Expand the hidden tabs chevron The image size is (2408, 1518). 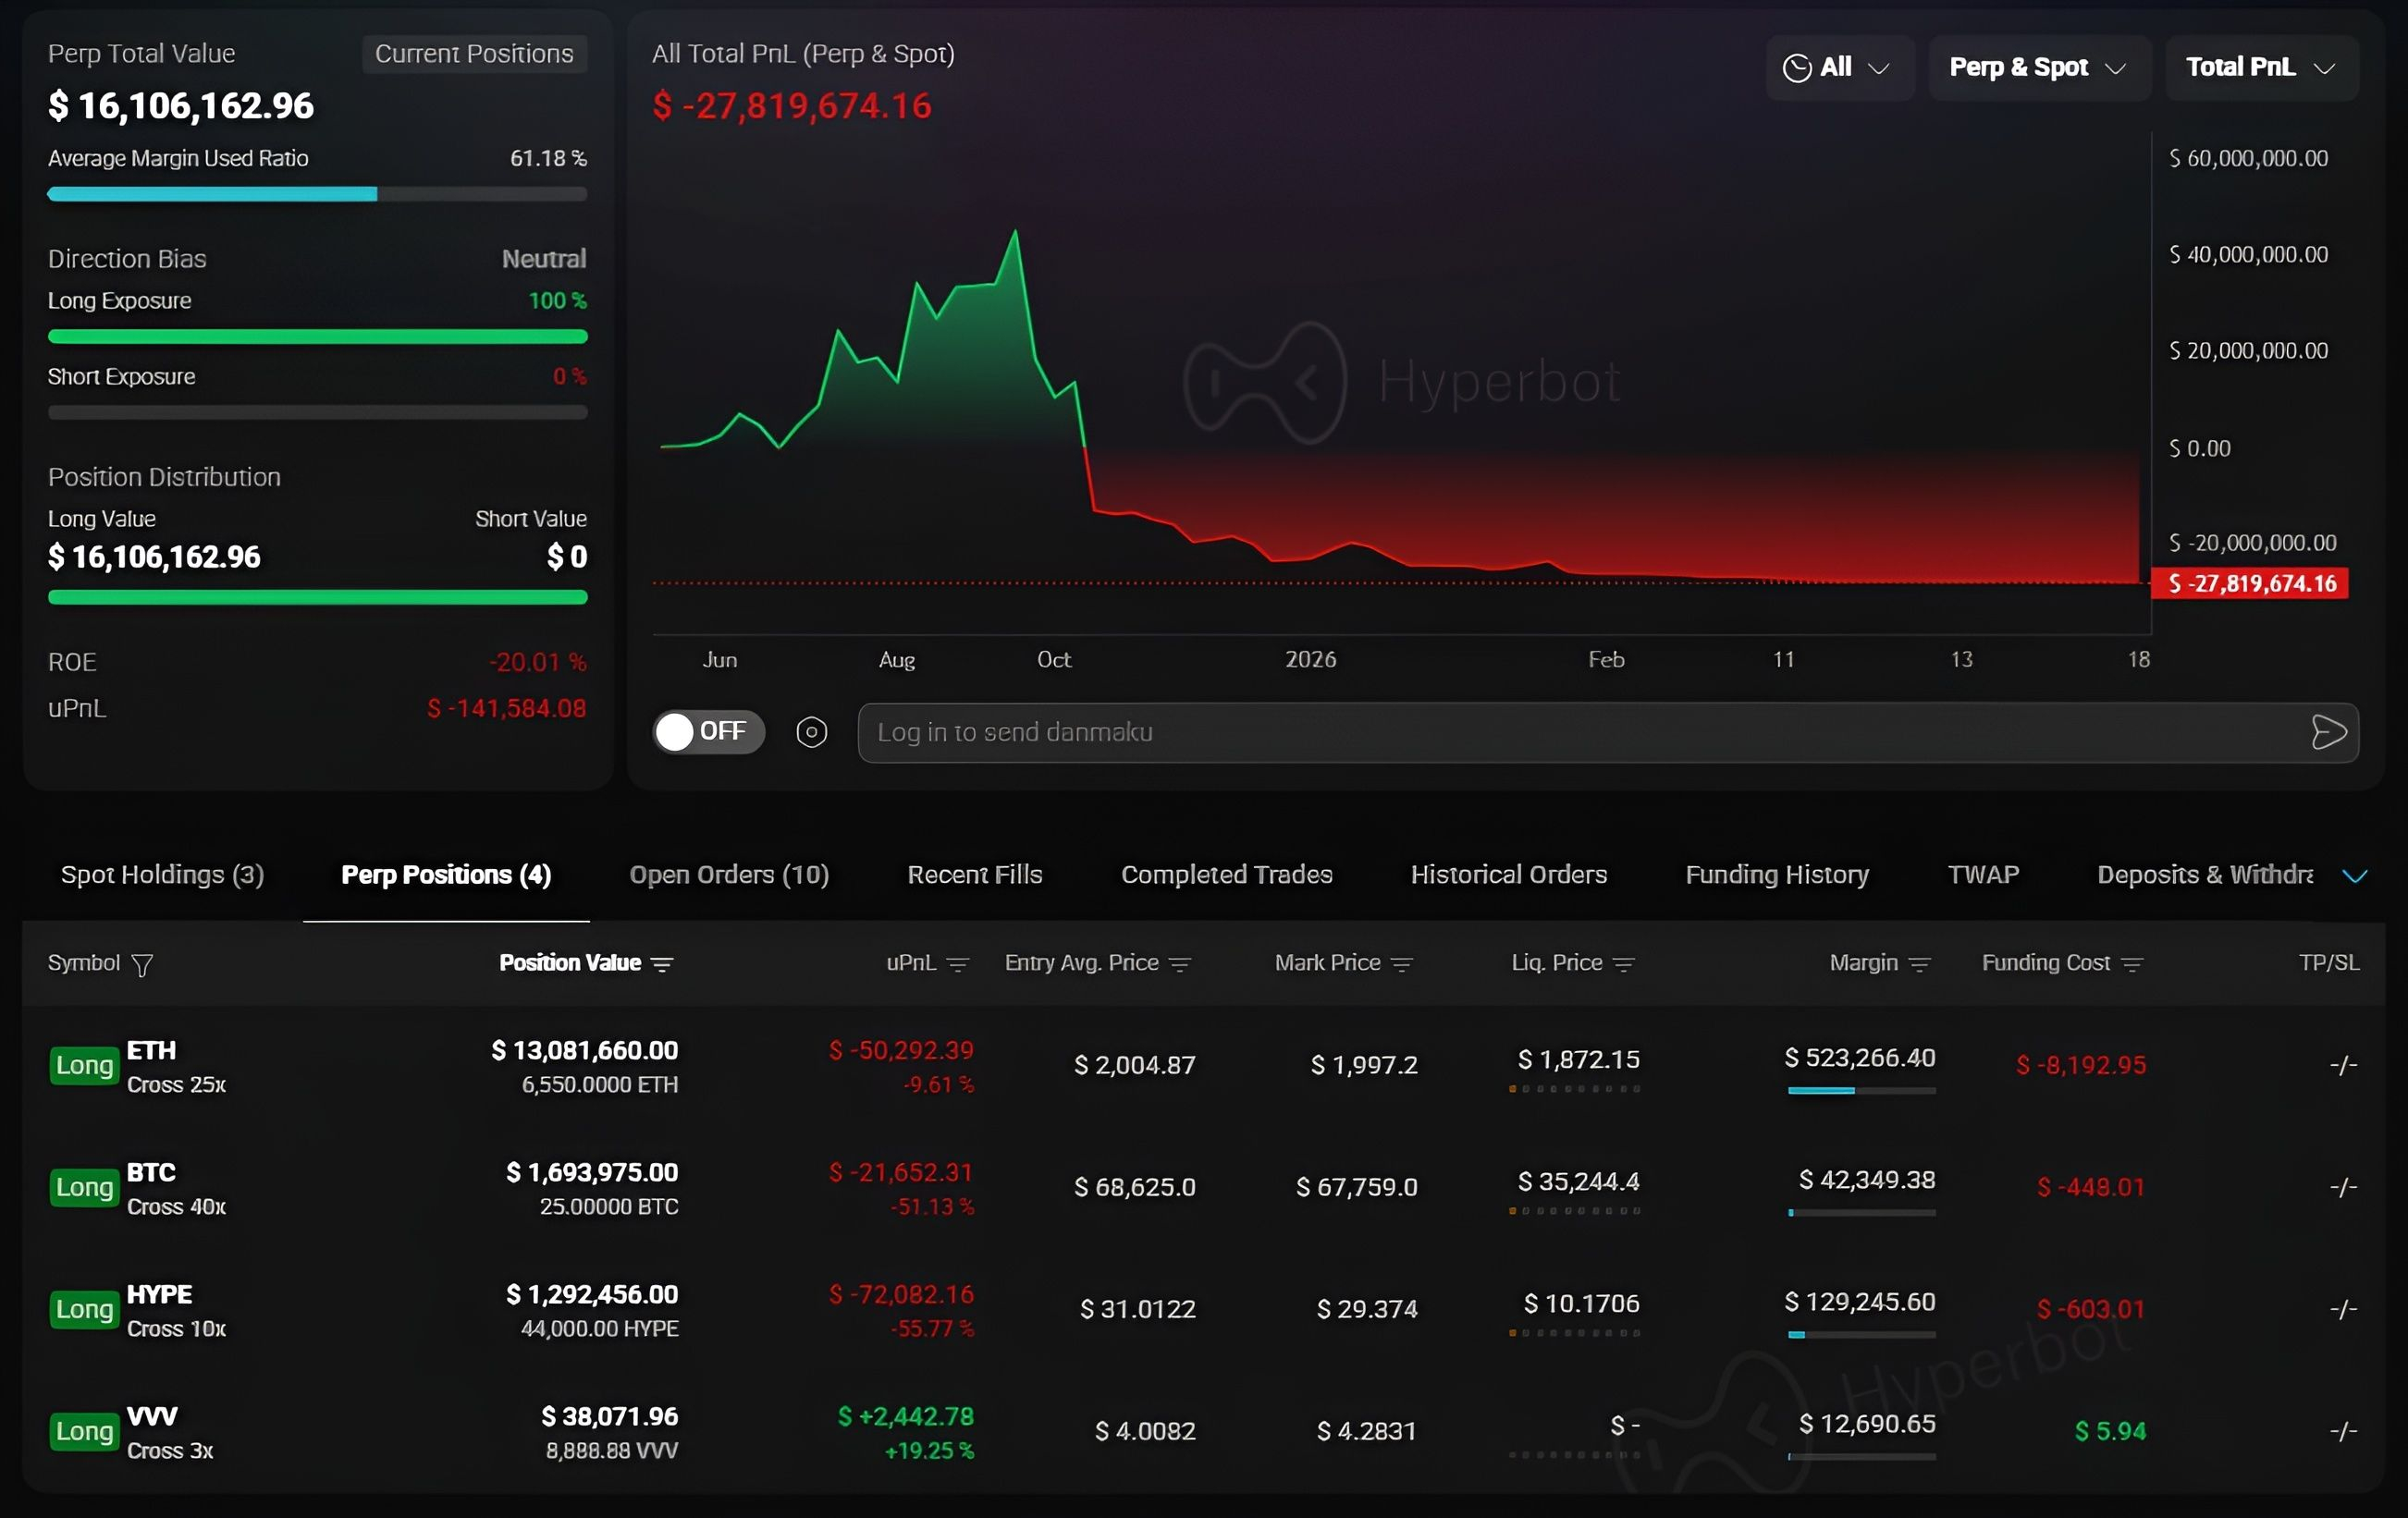[x=2355, y=876]
